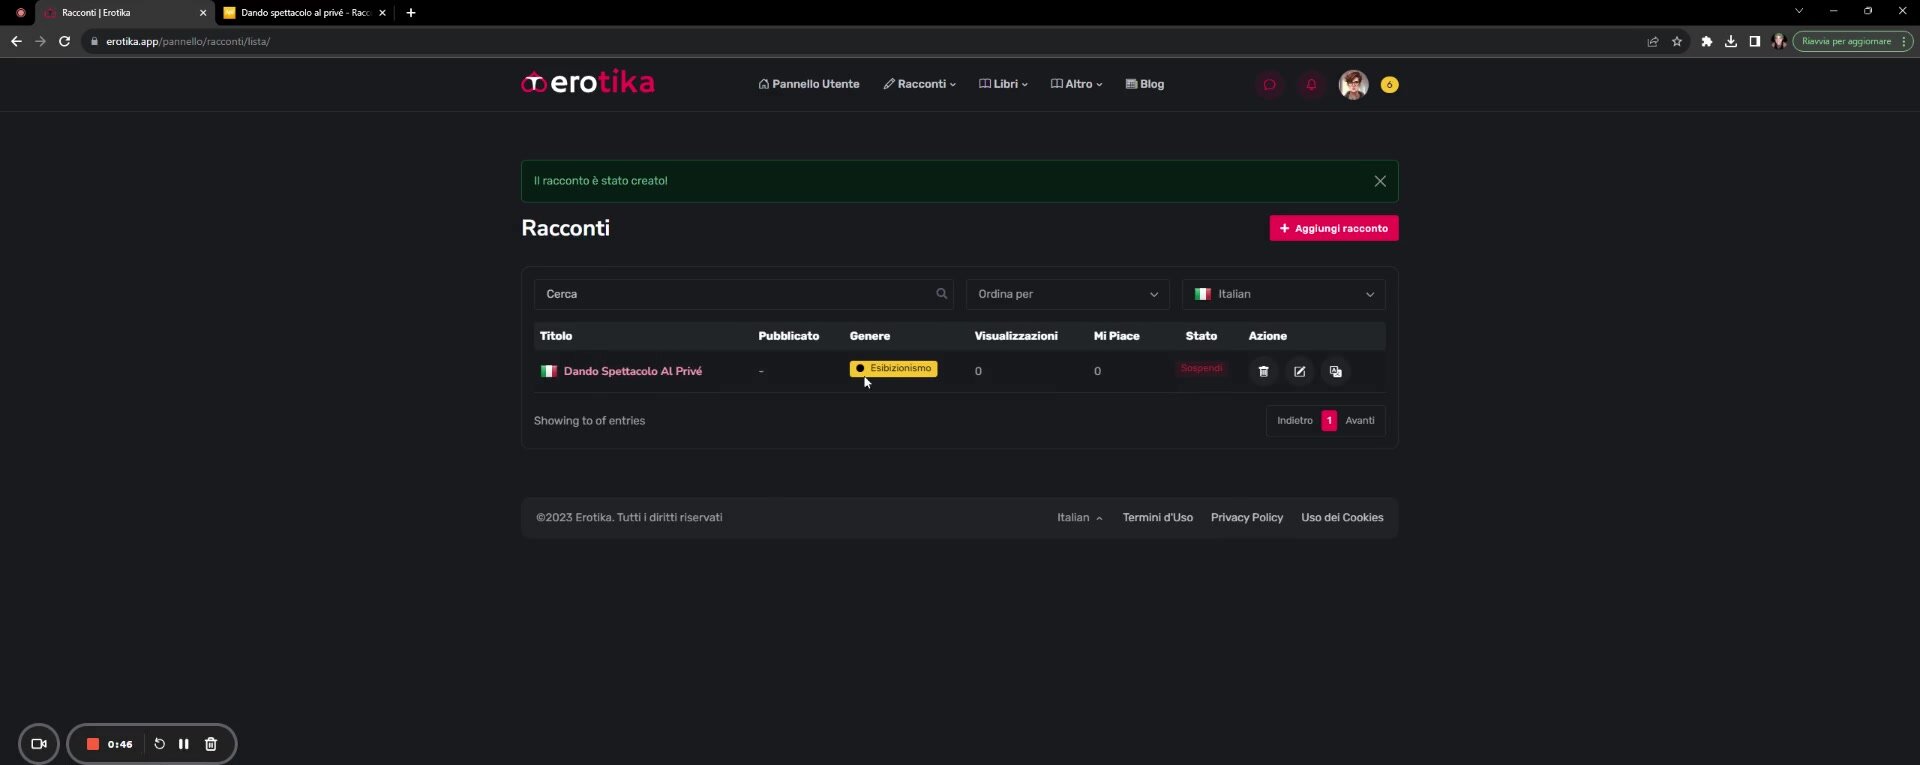Image resolution: width=1920 pixels, height=765 pixels.
Task: Stop the screen recording
Action: point(93,744)
